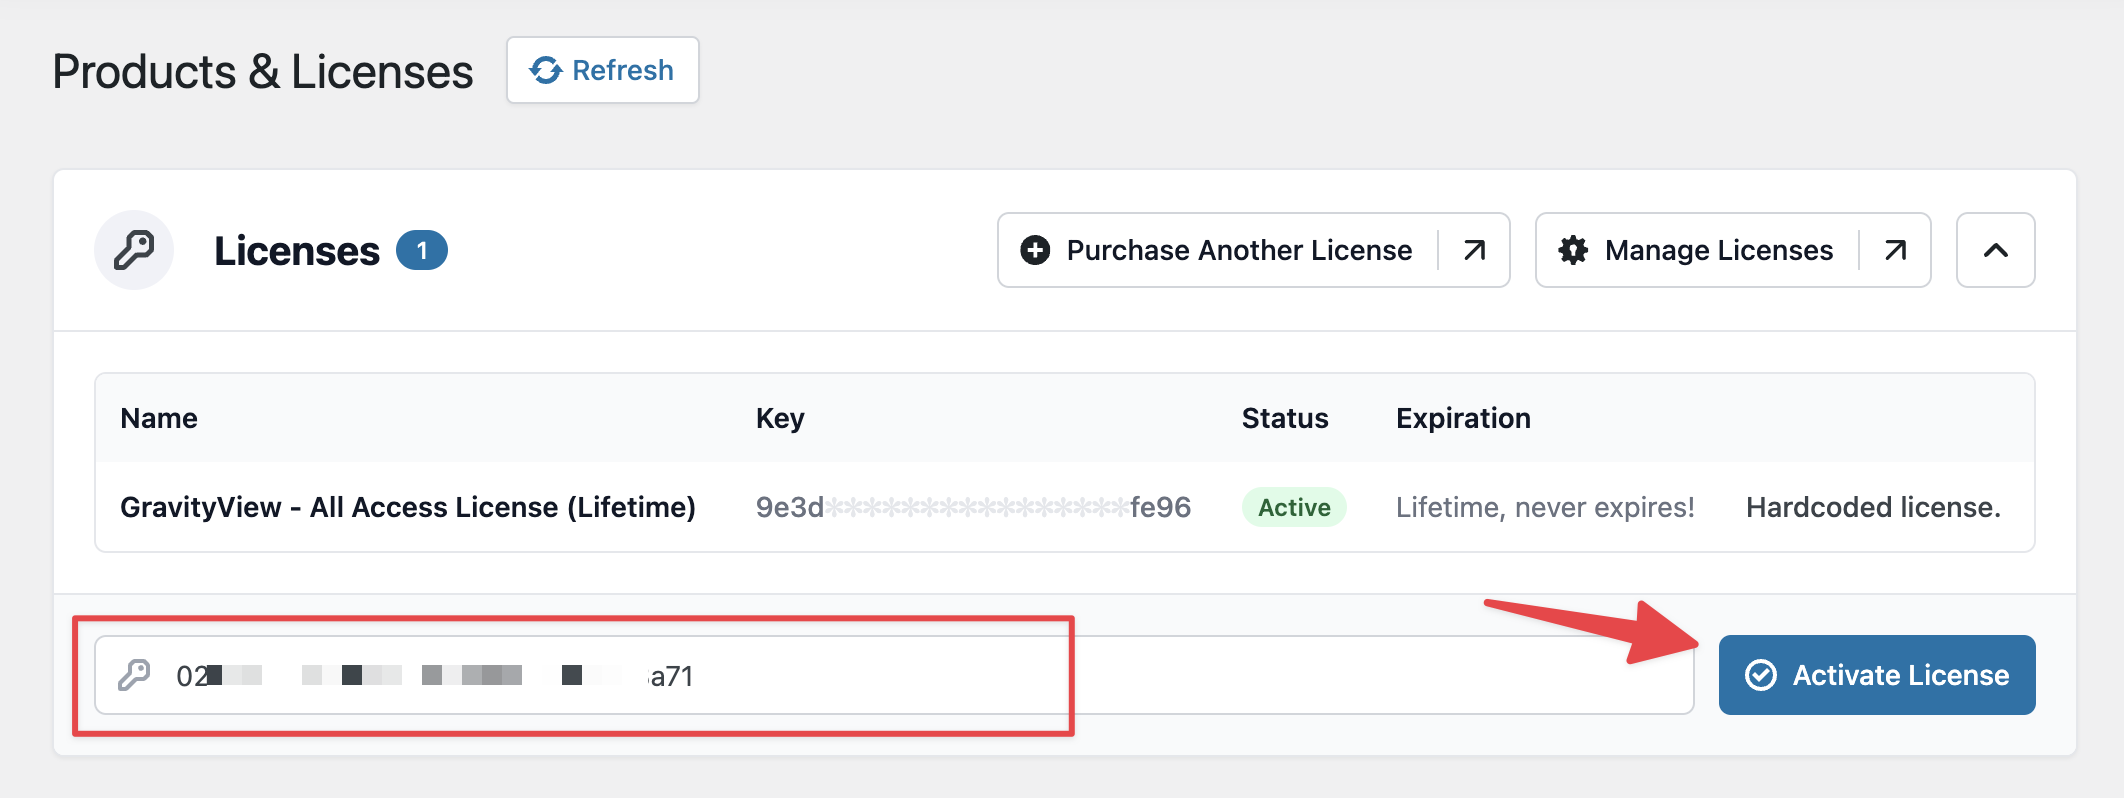Screen dimensions: 2124x798
Task: Click the Expiration column header
Action: [x=1463, y=418]
